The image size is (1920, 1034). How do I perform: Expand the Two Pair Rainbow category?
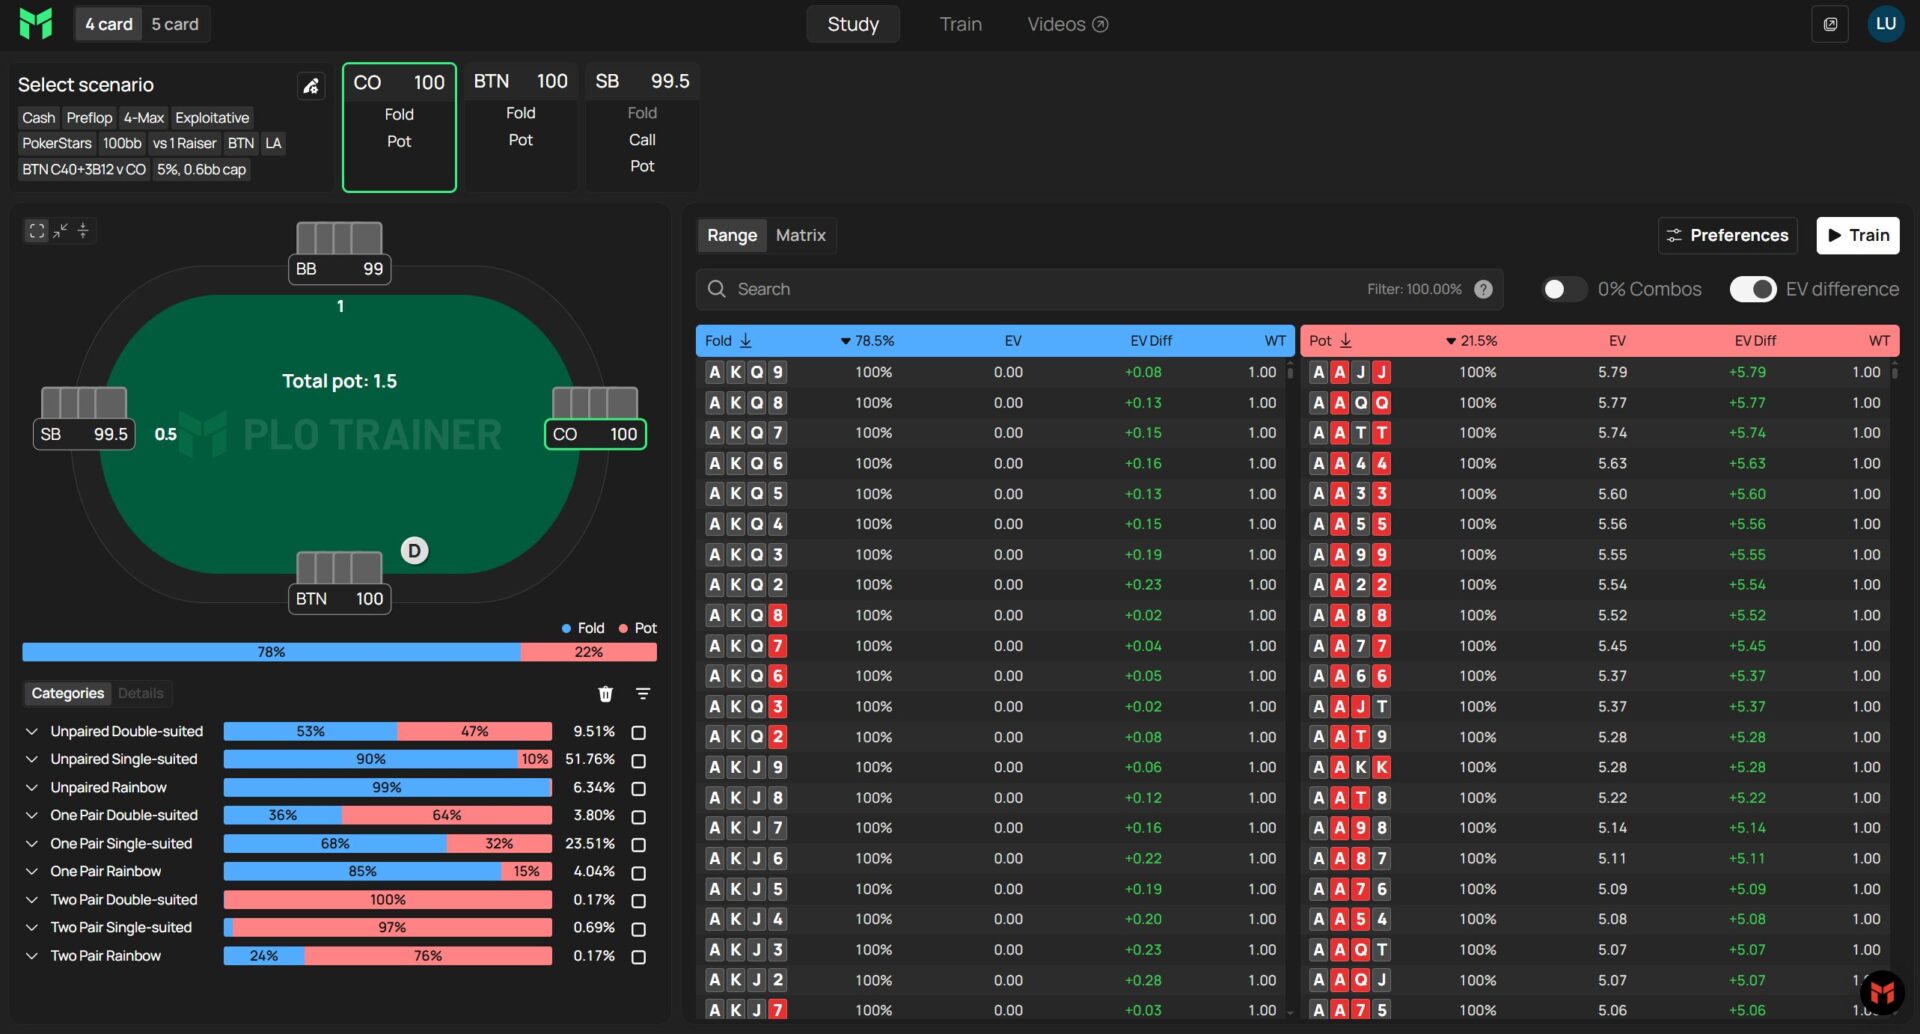pyautogui.click(x=32, y=956)
